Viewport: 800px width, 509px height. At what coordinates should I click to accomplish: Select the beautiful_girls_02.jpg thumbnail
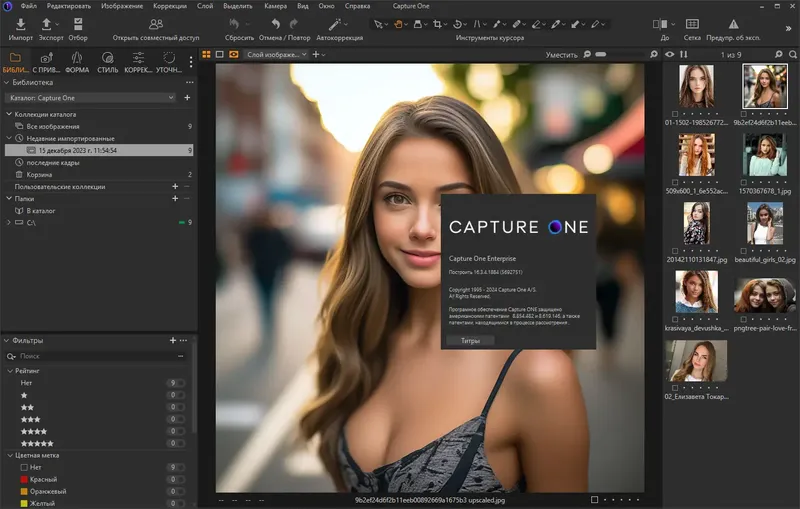[764, 225]
